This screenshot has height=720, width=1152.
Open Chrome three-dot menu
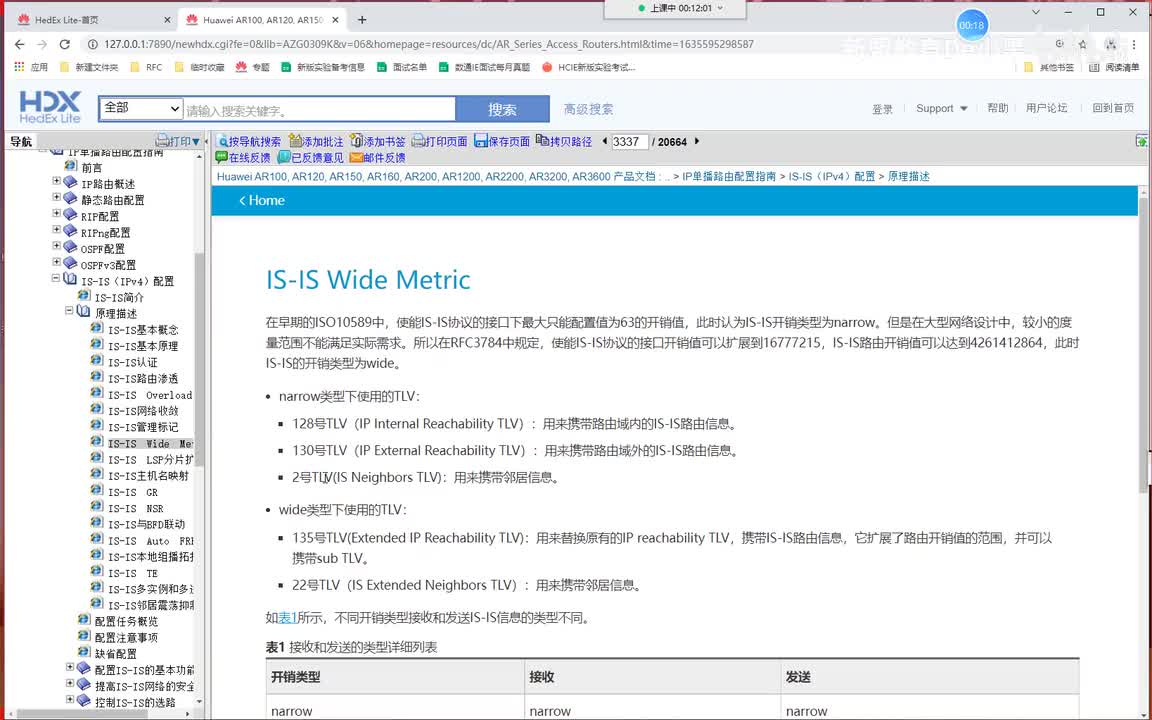1134,44
